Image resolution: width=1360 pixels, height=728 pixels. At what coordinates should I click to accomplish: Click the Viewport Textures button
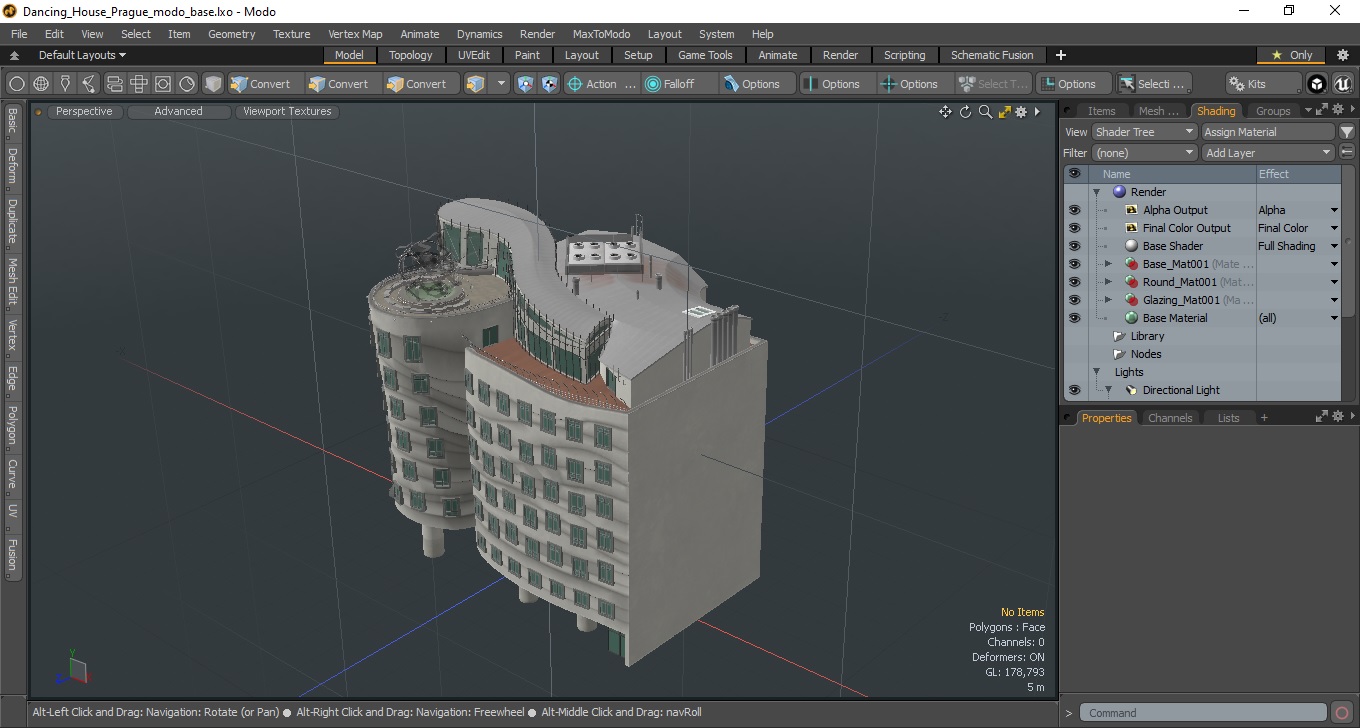(x=287, y=112)
